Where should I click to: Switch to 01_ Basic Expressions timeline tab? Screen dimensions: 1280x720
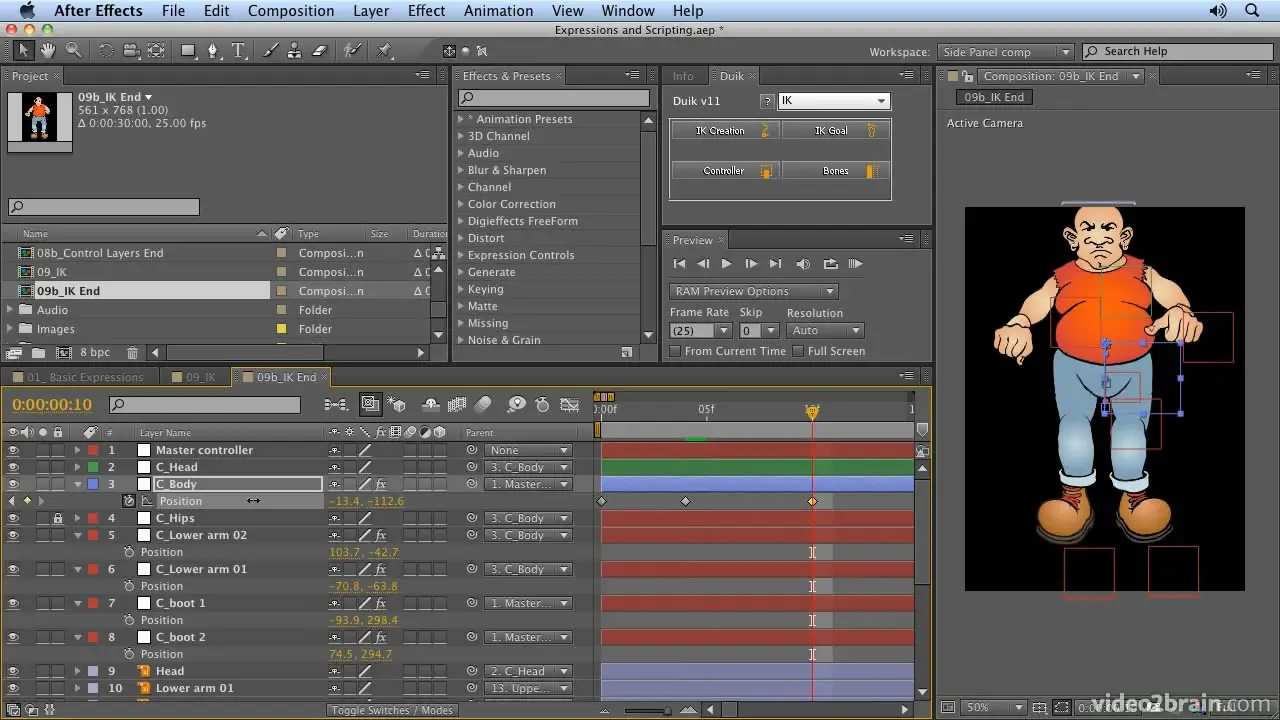(x=84, y=378)
